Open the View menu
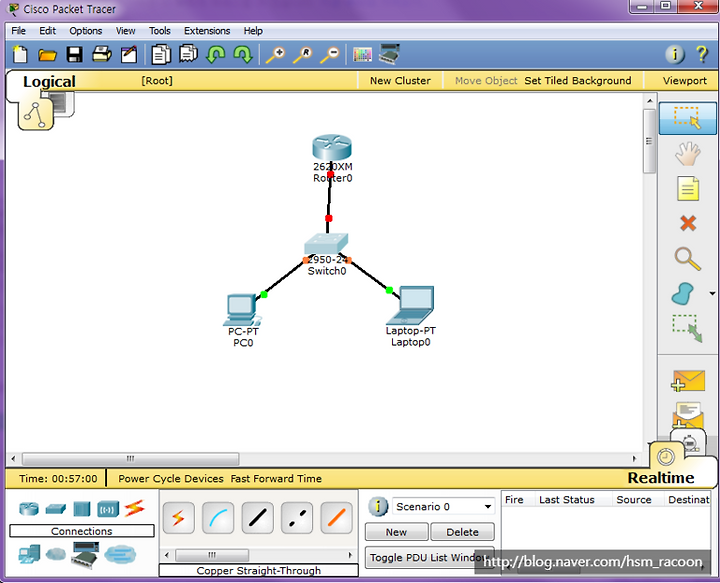This screenshot has width=720, height=583. (125, 31)
